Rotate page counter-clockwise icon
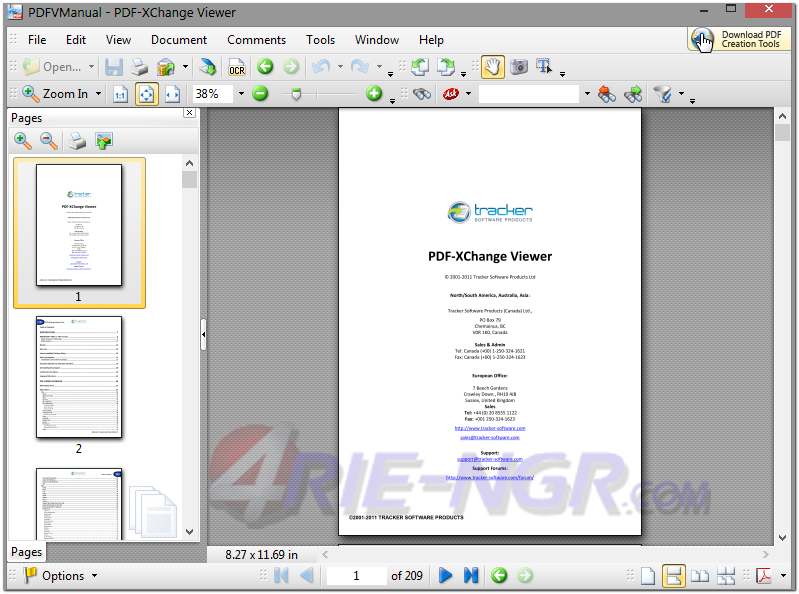The image size is (799, 594). tap(420, 67)
